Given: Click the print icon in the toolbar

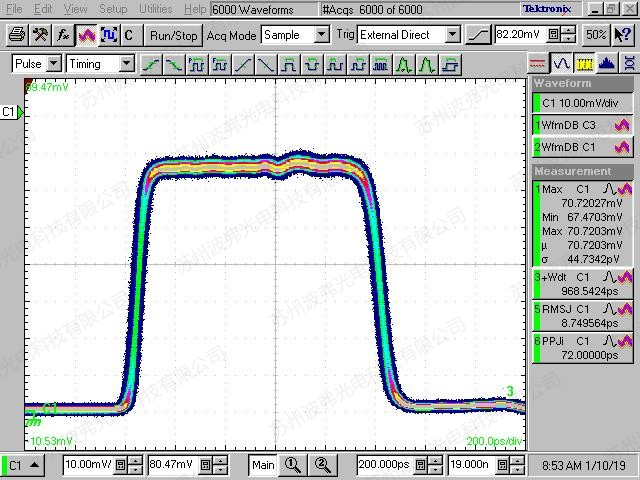Looking at the screenshot, I should [16, 34].
